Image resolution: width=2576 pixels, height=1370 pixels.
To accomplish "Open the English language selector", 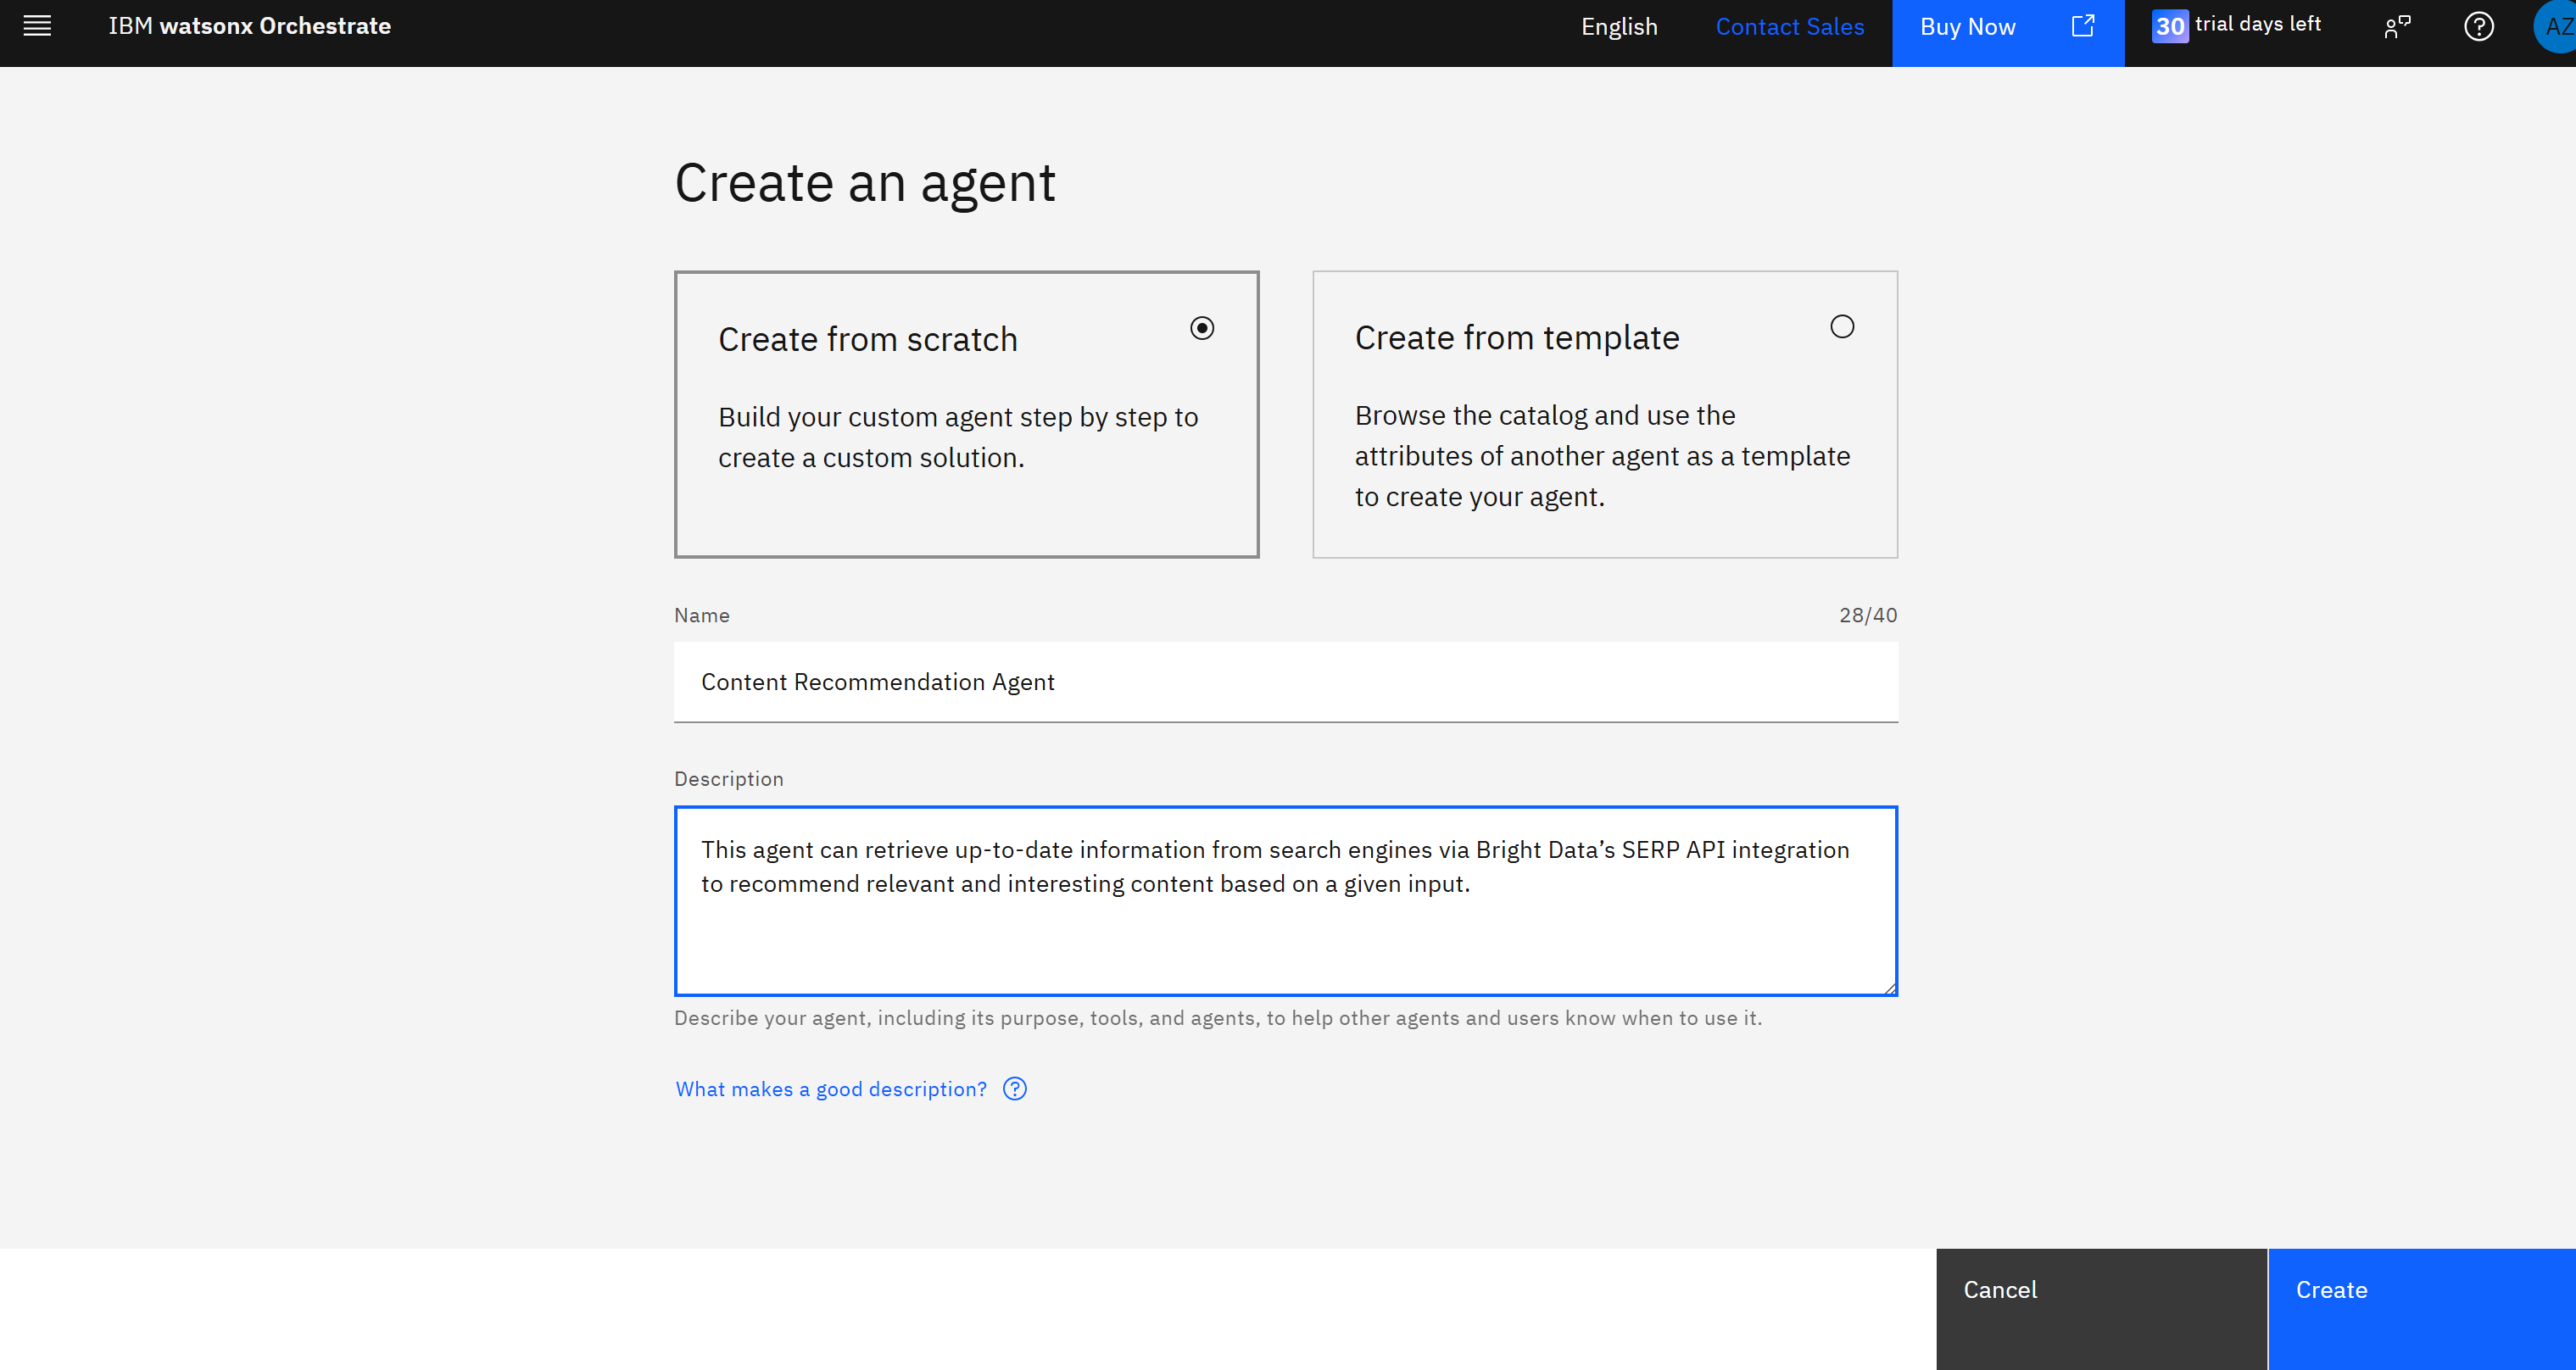I will 1619,27.
